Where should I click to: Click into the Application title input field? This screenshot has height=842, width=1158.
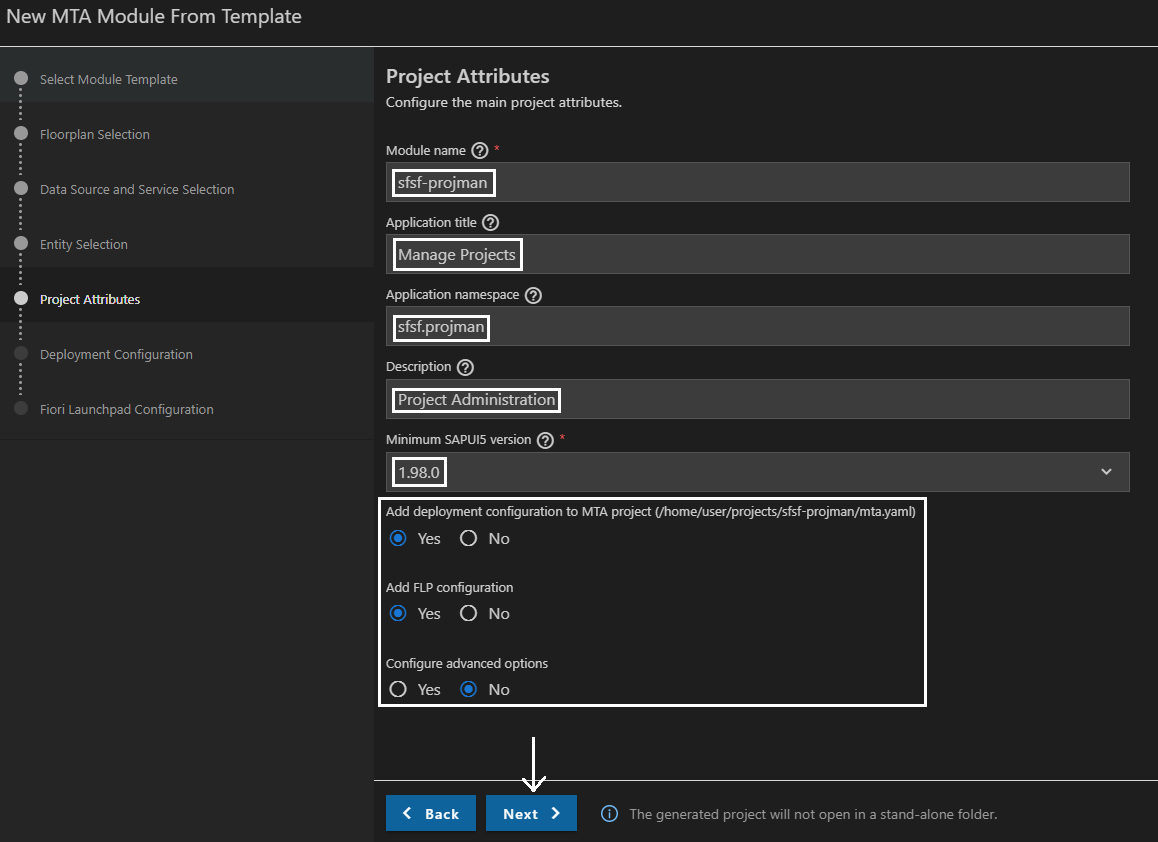(758, 254)
